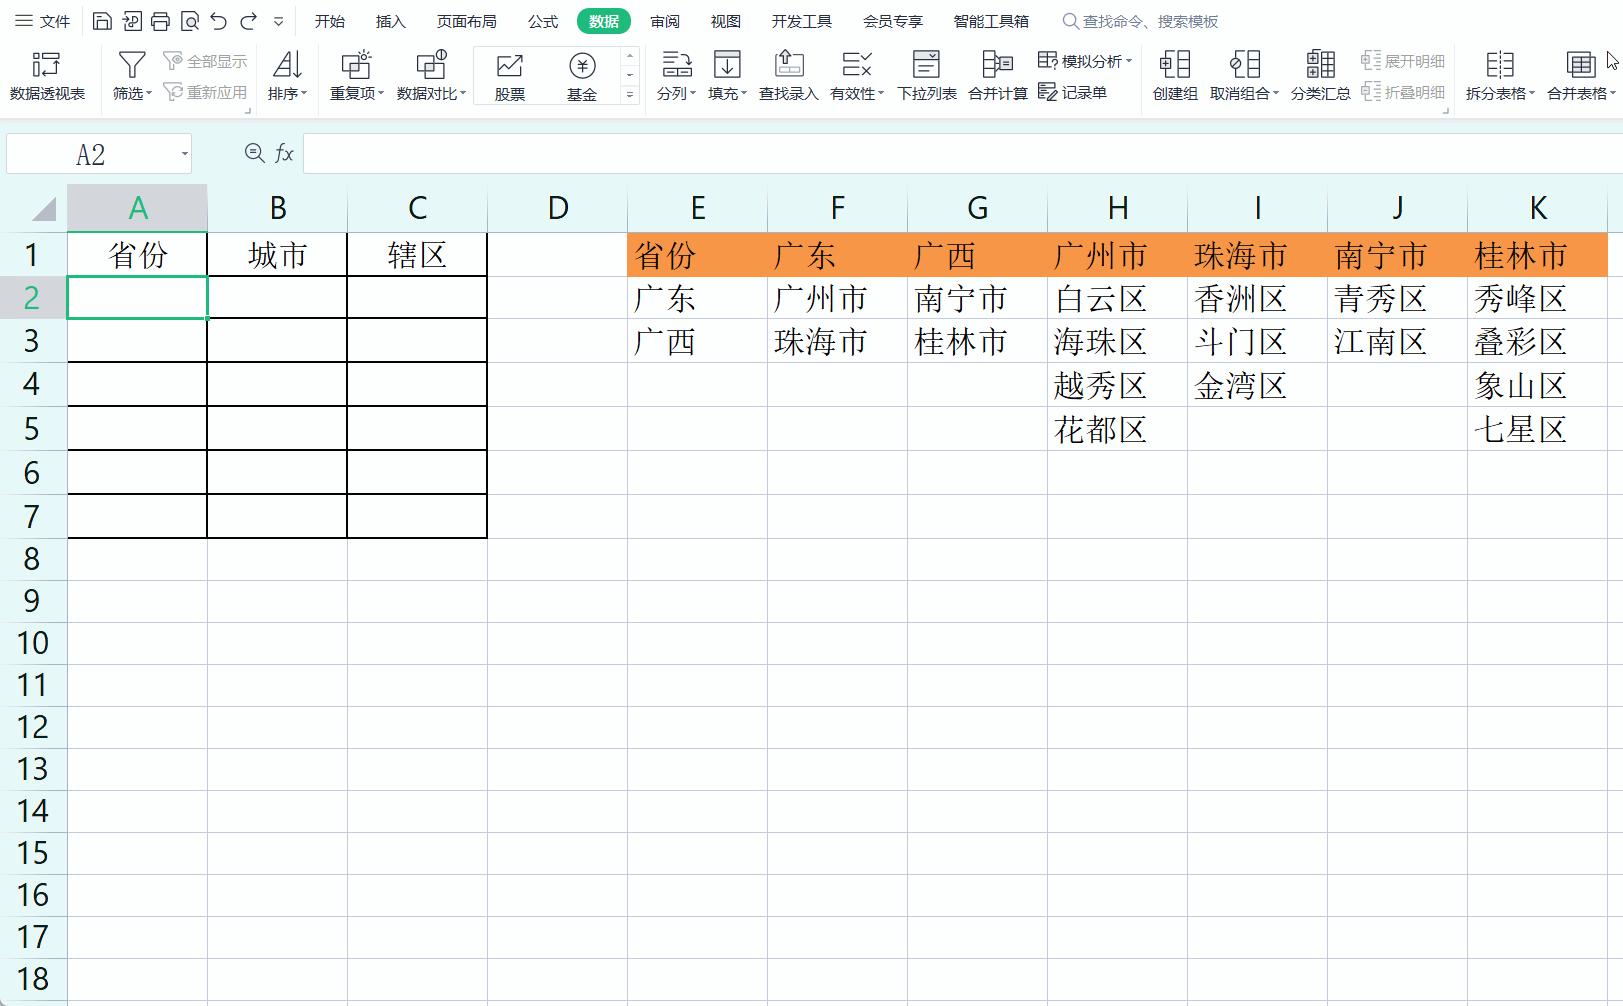Switch to the 插入 tab

pos(390,21)
